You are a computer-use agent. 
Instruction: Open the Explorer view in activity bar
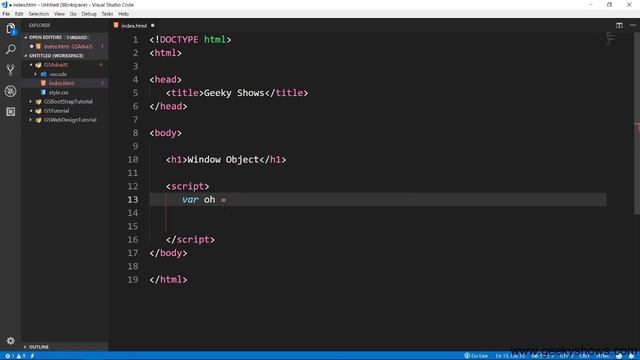[x=11, y=29]
